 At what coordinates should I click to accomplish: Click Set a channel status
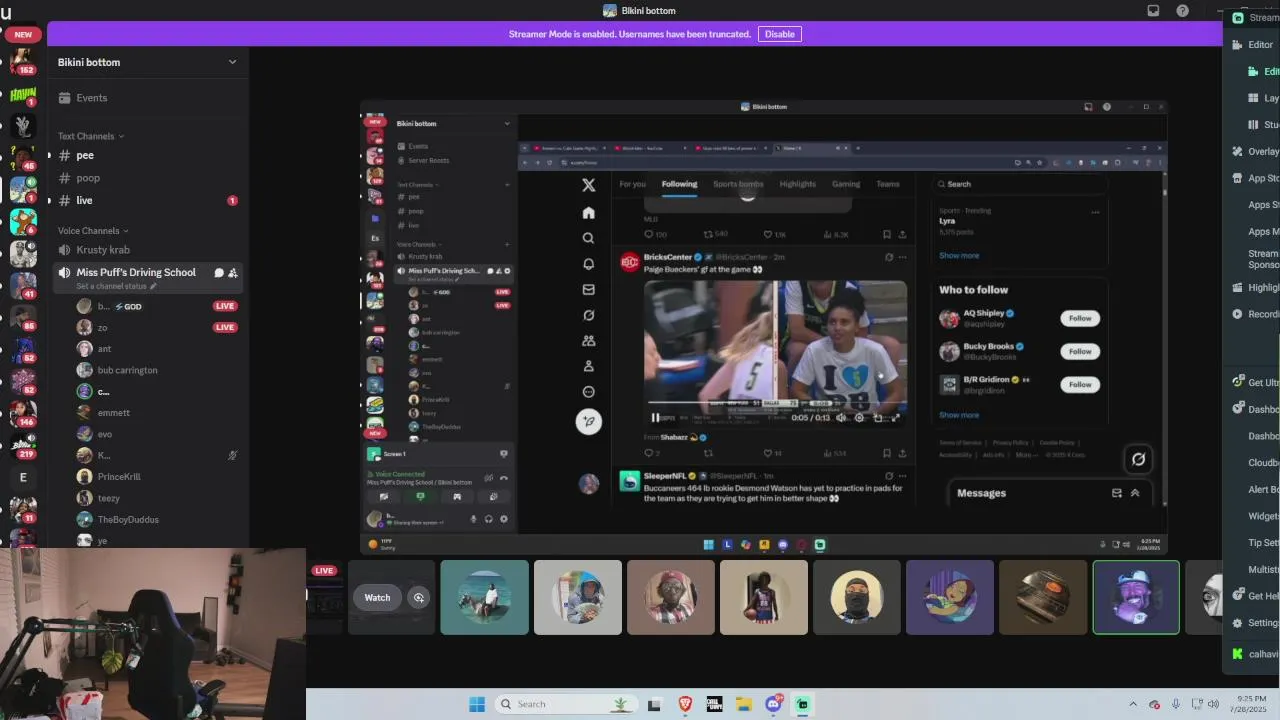117,286
